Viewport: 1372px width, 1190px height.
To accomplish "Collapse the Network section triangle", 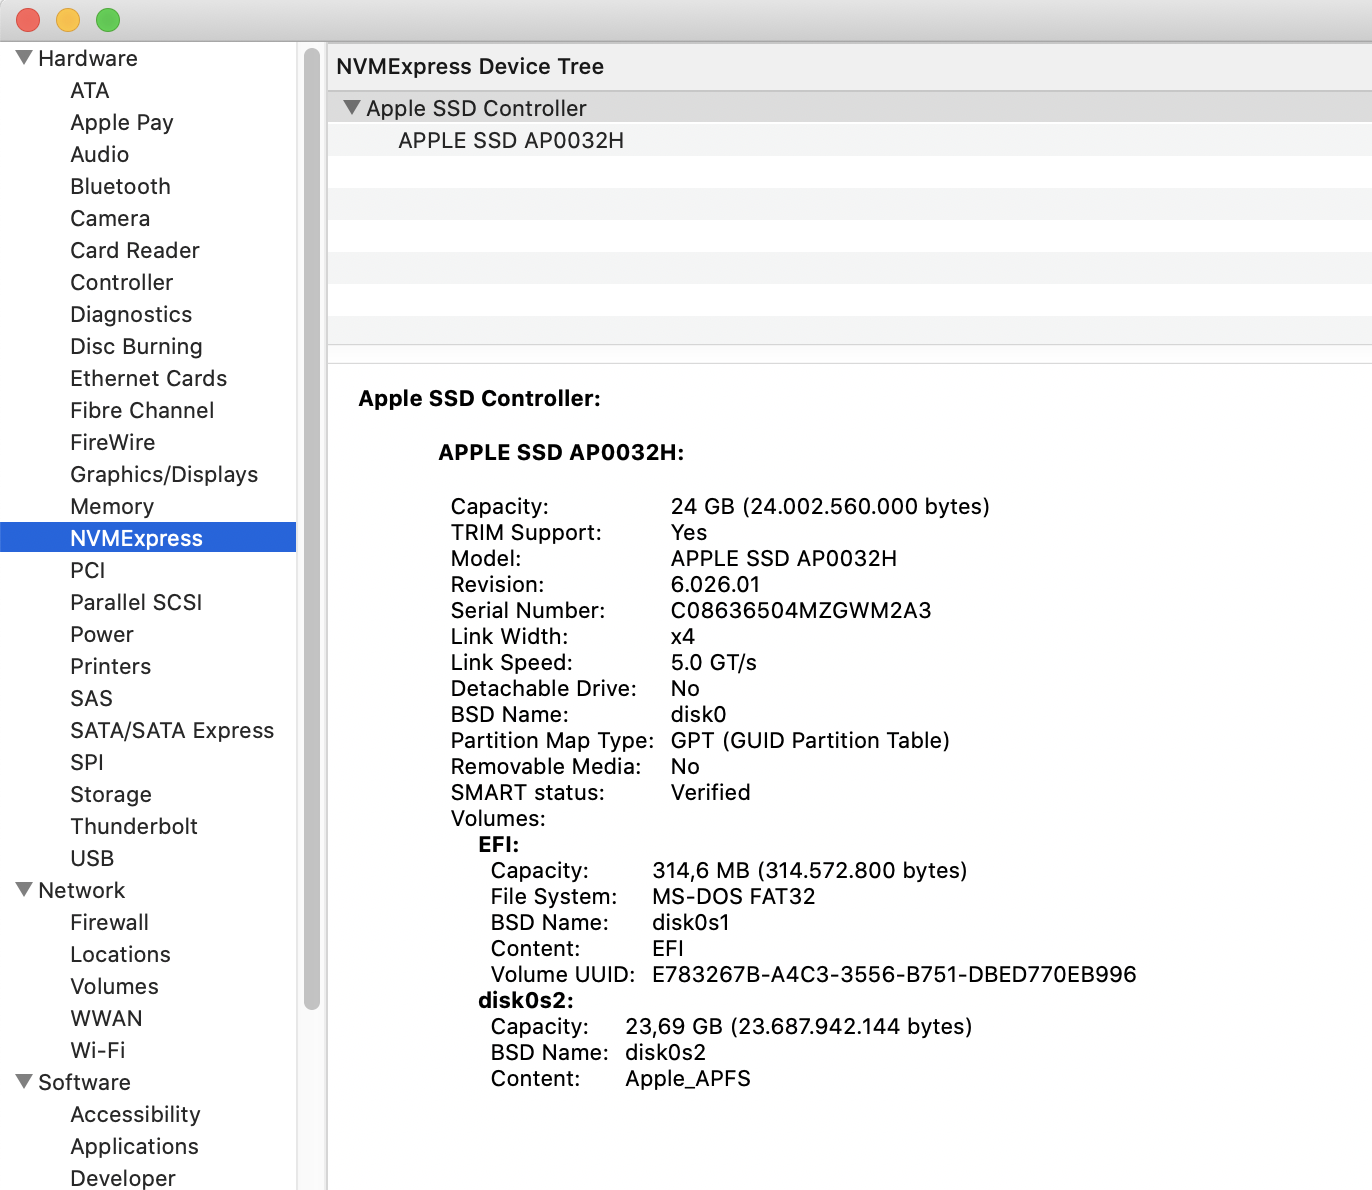I will pos(24,890).
